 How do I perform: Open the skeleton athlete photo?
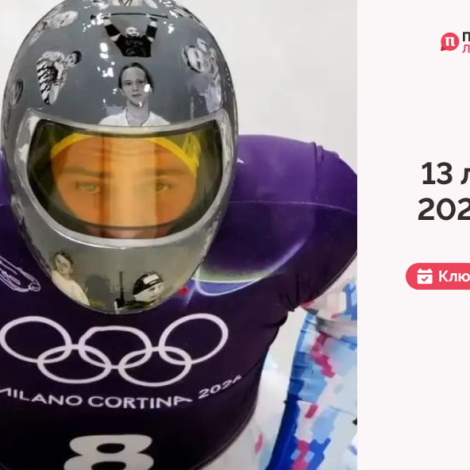178,235
